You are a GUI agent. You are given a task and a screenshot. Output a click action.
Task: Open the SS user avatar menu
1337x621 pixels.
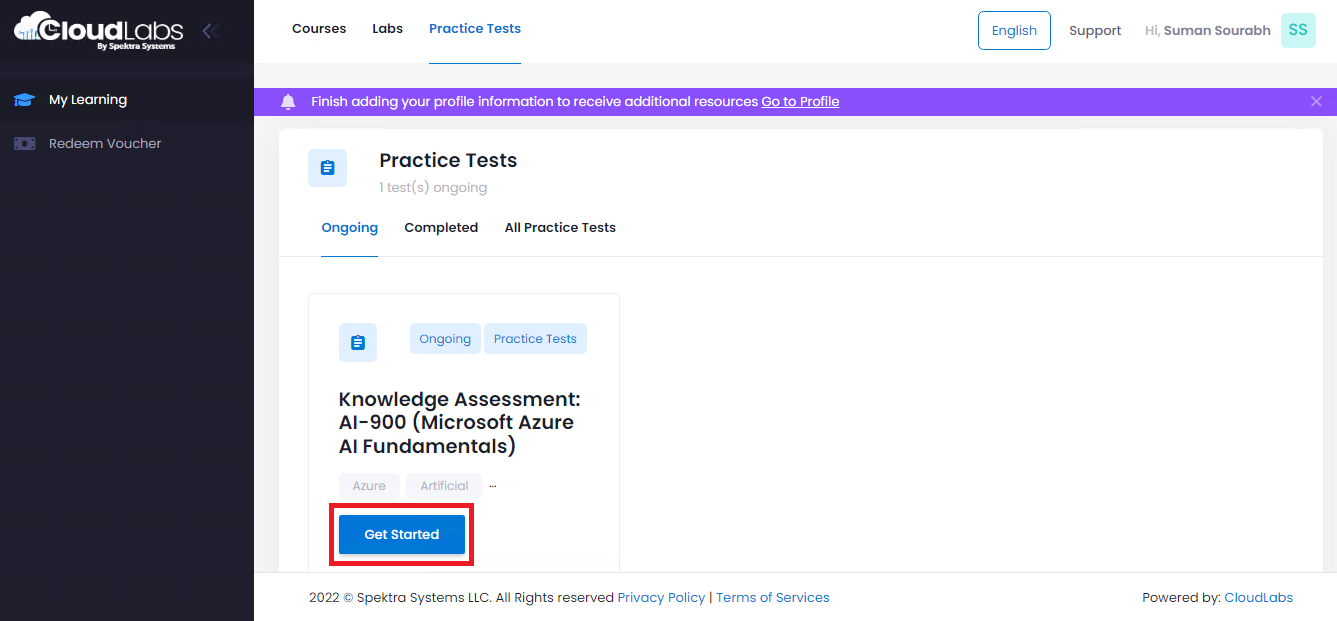1298,30
